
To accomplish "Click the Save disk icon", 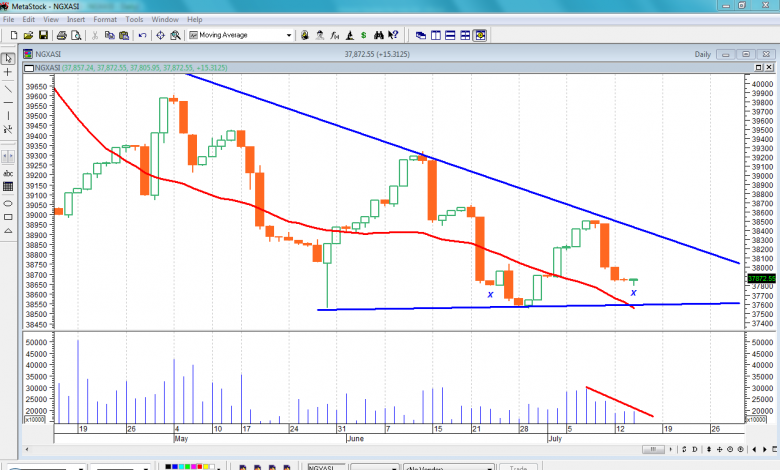I will [43, 35].
